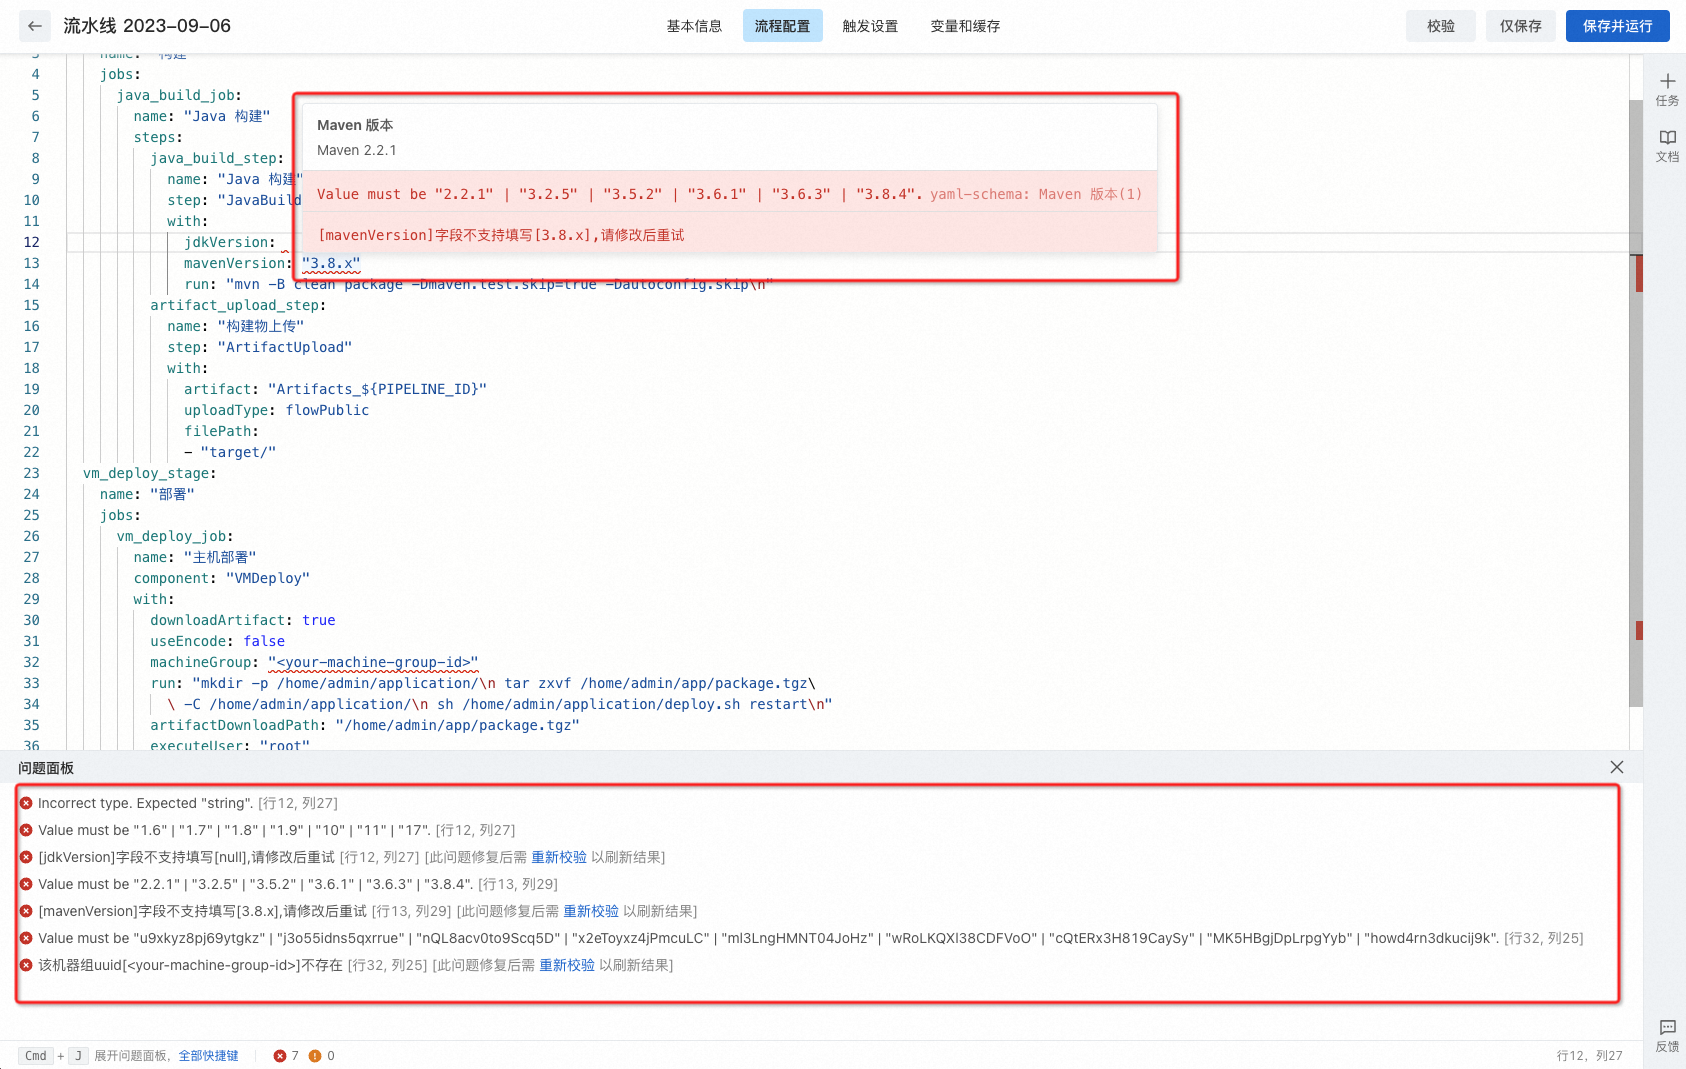Click 重新校验 link in jdkVersion error row
This screenshot has width=1686, height=1069.
(559, 857)
